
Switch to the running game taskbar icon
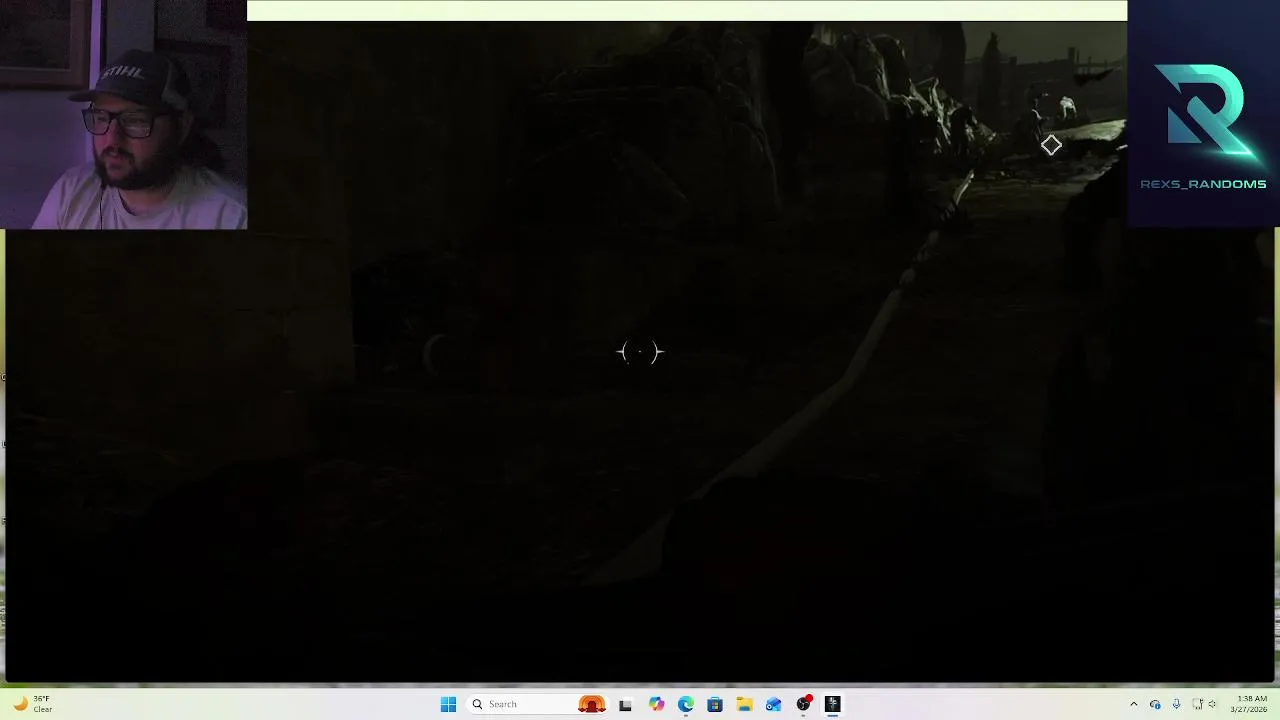click(x=832, y=704)
